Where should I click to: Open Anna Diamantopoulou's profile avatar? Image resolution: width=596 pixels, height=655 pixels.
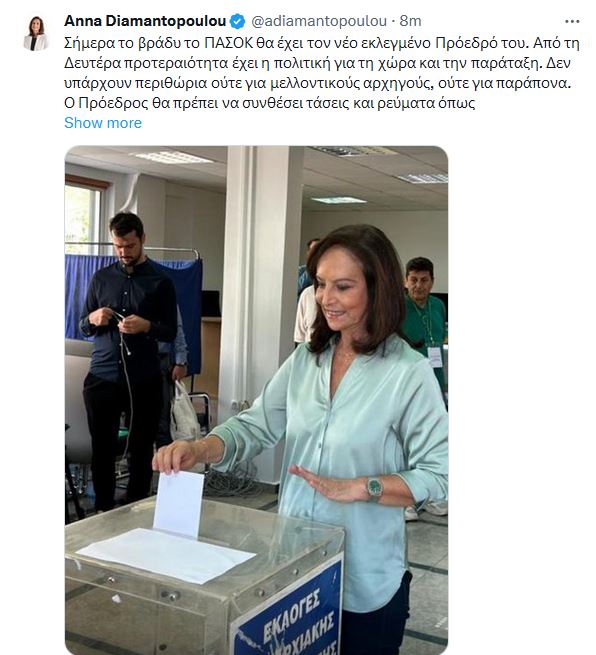click(36, 34)
